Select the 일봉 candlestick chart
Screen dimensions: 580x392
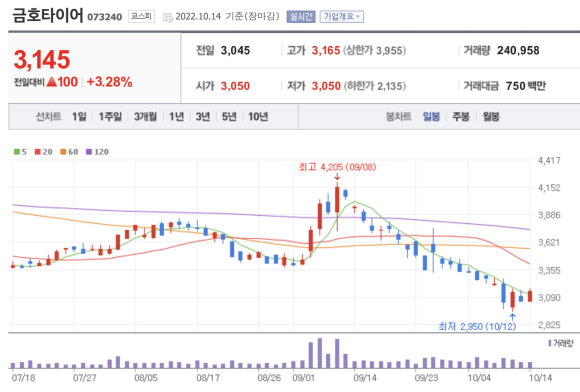431,117
